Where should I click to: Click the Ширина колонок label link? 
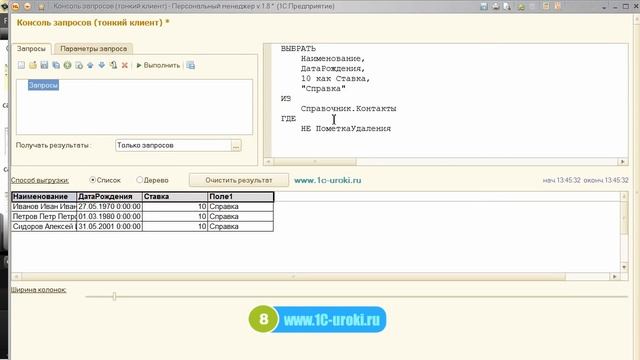[38, 290]
